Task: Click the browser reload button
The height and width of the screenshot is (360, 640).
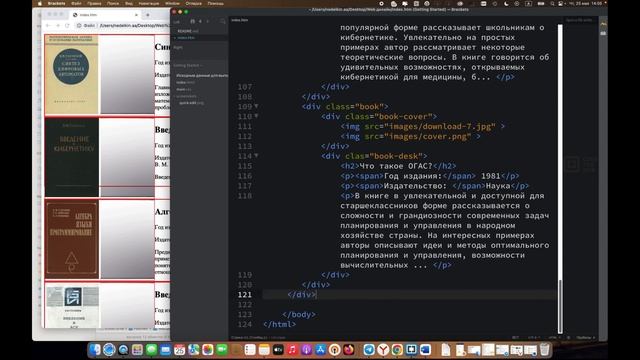Action: (67, 25)
